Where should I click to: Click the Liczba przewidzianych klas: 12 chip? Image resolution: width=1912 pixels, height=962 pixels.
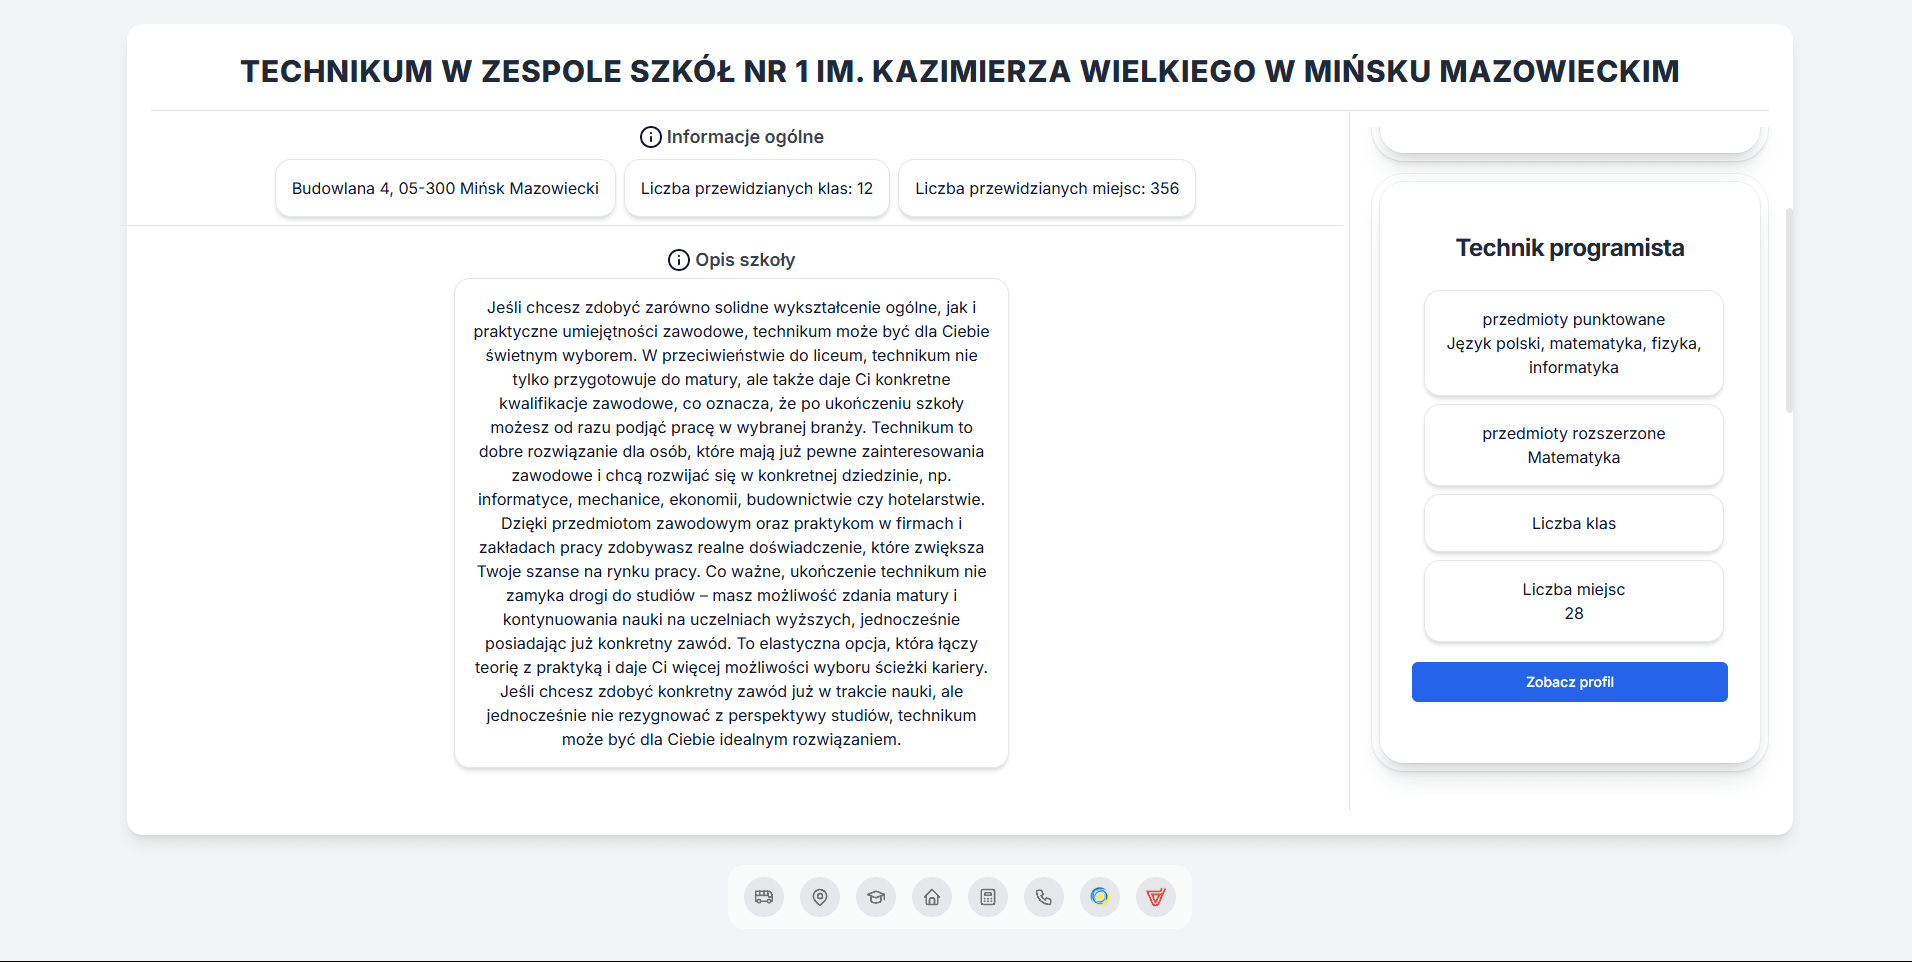(757, 188)
